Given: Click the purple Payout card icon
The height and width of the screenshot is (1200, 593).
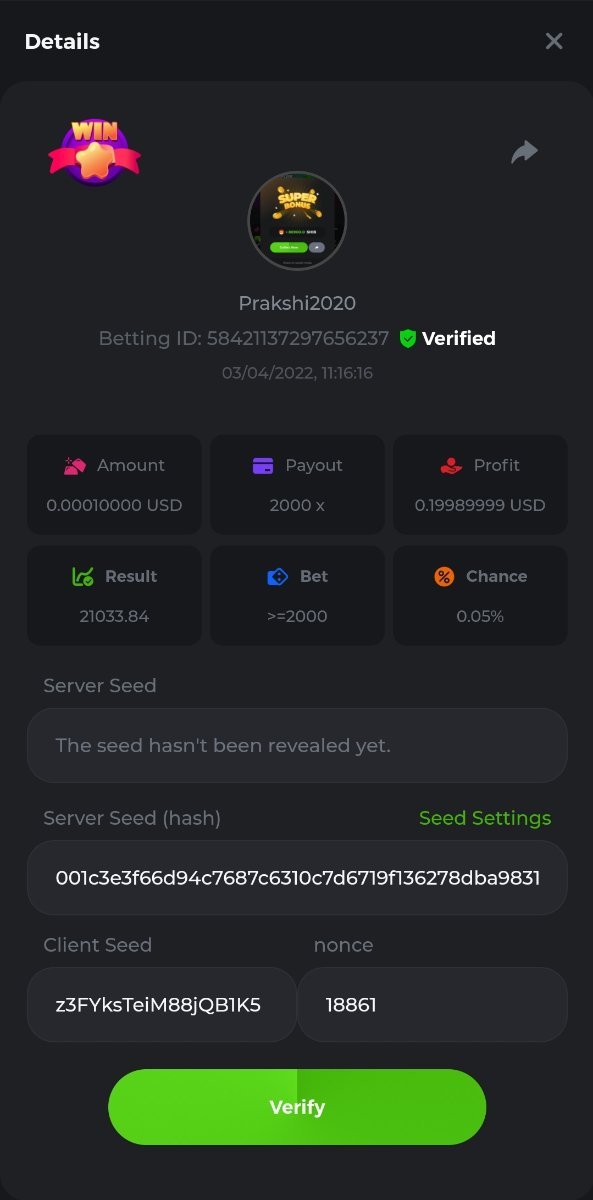Looking at the screenshot, I should (263, 465).
